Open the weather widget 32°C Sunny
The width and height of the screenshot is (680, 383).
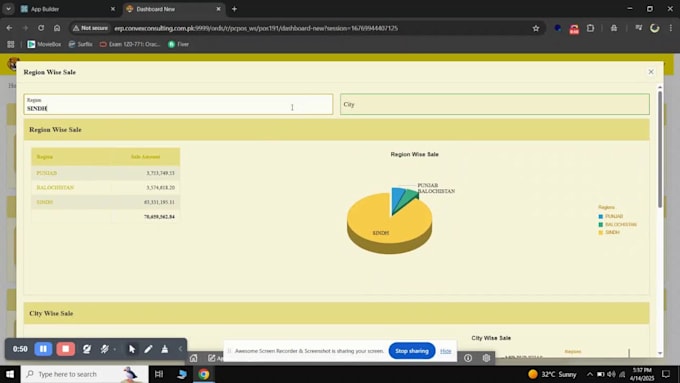552,374
